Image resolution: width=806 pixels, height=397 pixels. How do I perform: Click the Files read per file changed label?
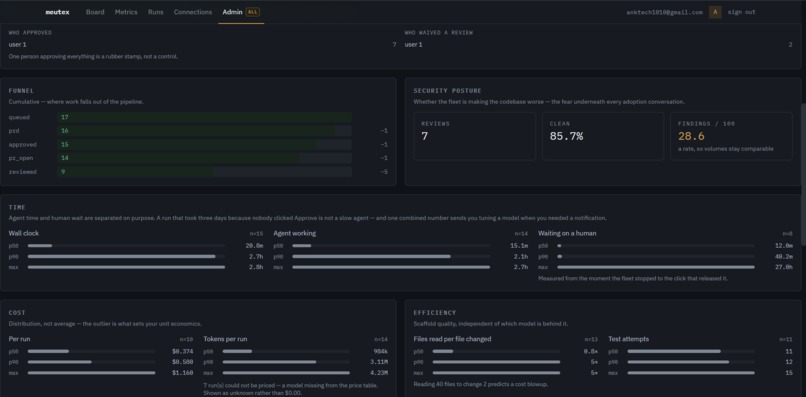452,339
